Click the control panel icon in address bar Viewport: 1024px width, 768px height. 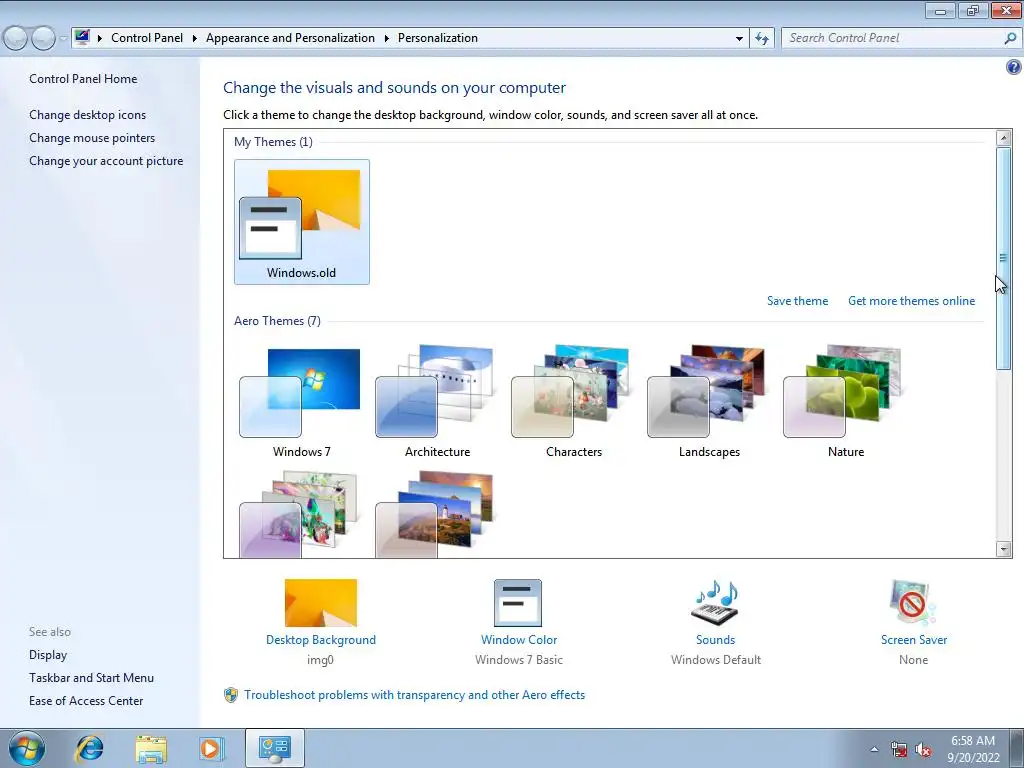coord(82,37)
